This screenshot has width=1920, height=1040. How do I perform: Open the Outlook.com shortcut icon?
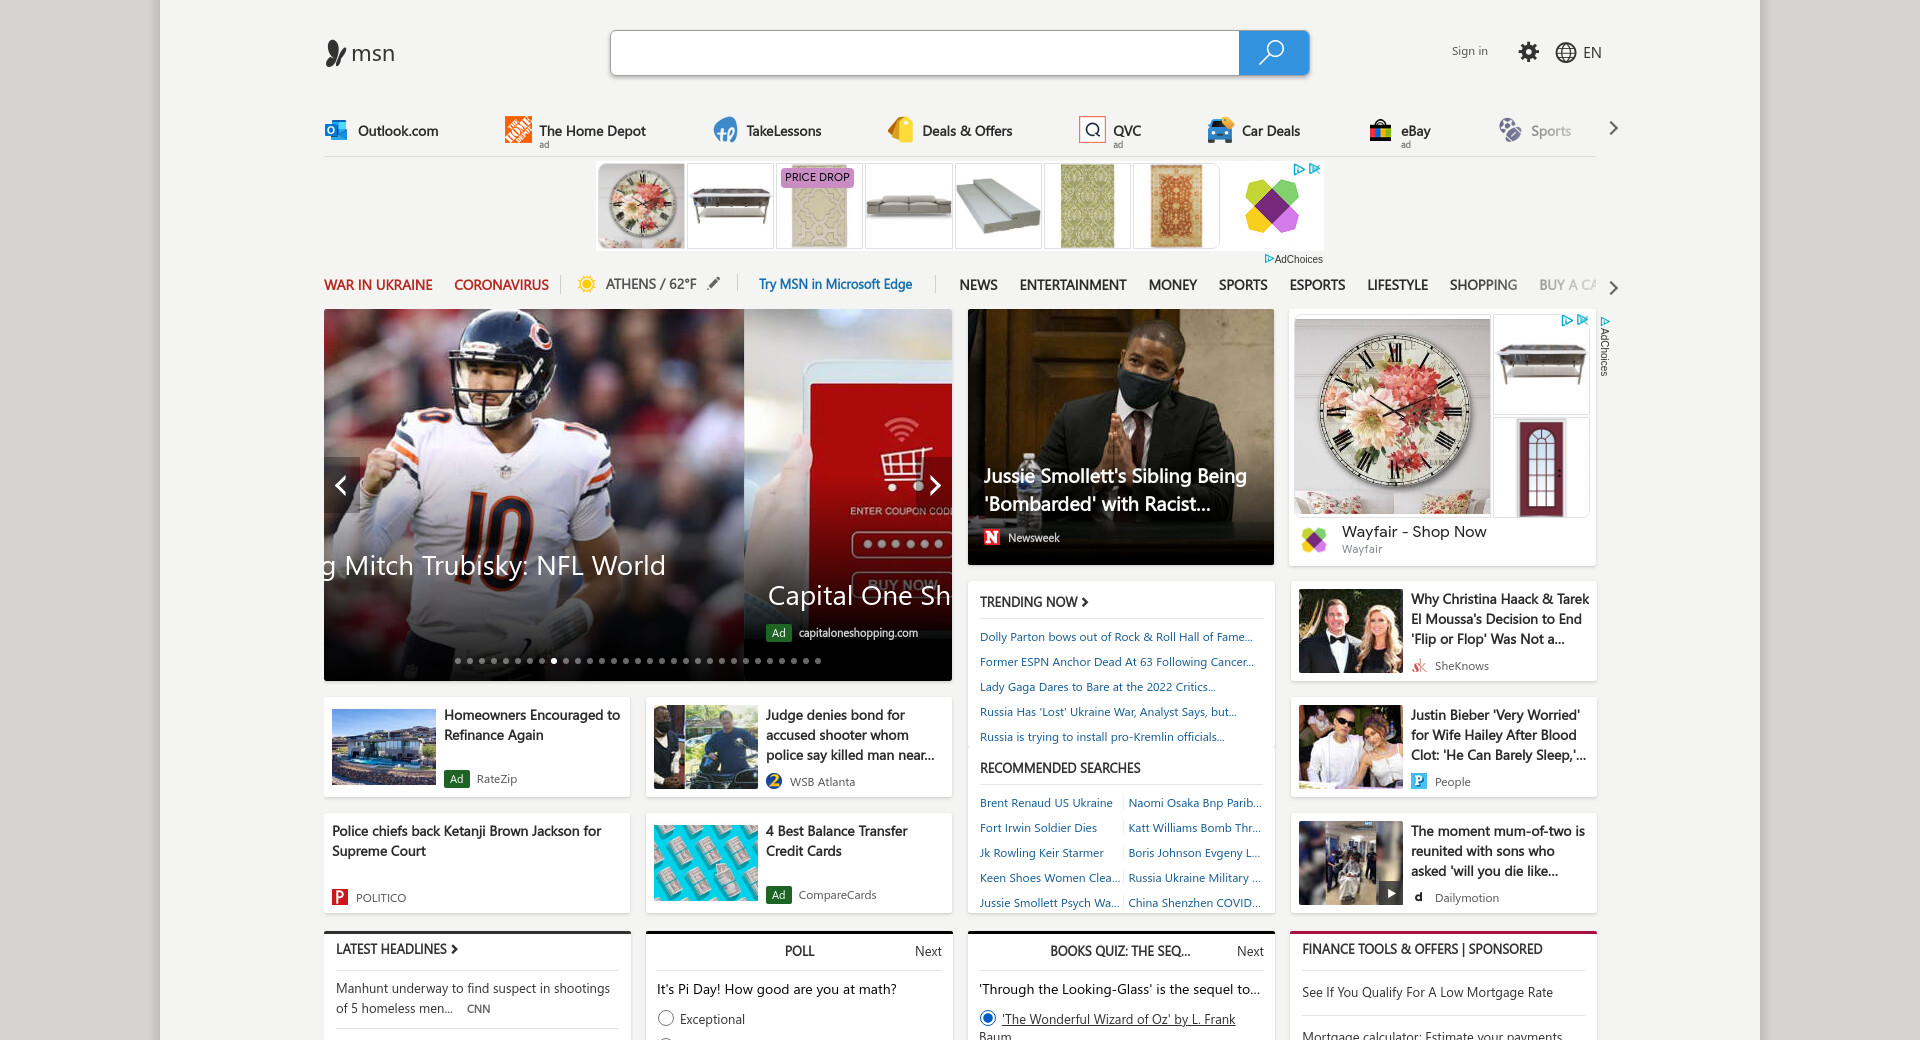[336, 130]
